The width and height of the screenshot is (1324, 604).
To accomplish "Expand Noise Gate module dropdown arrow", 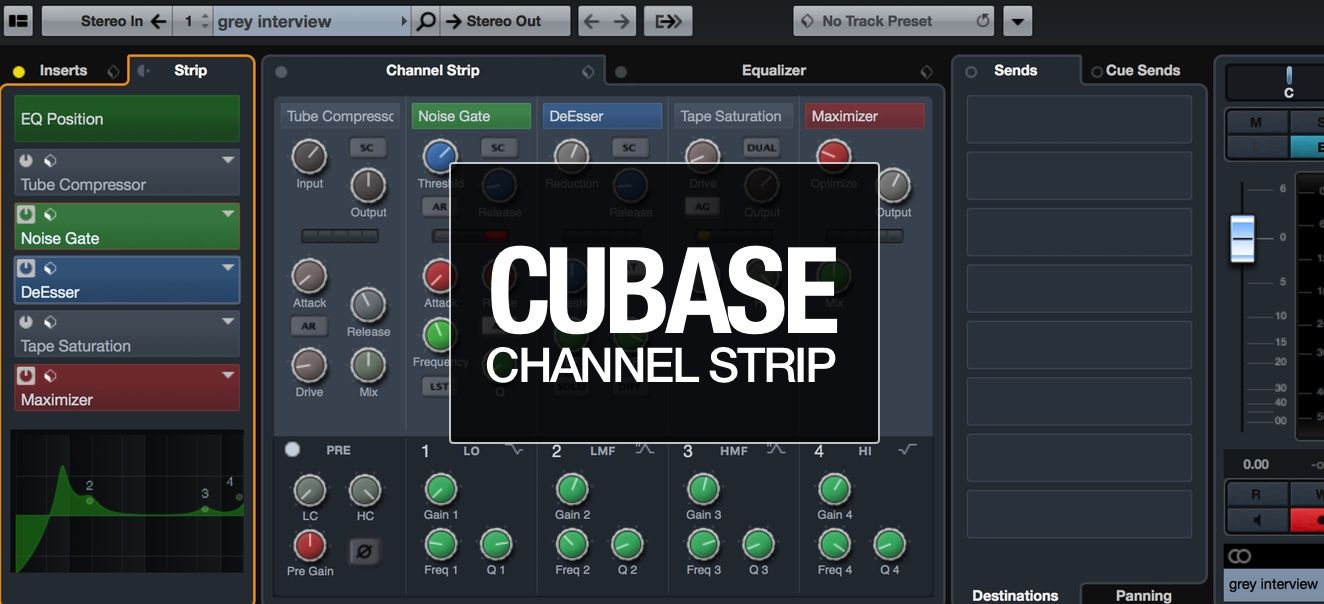I will tap(228, 214).
